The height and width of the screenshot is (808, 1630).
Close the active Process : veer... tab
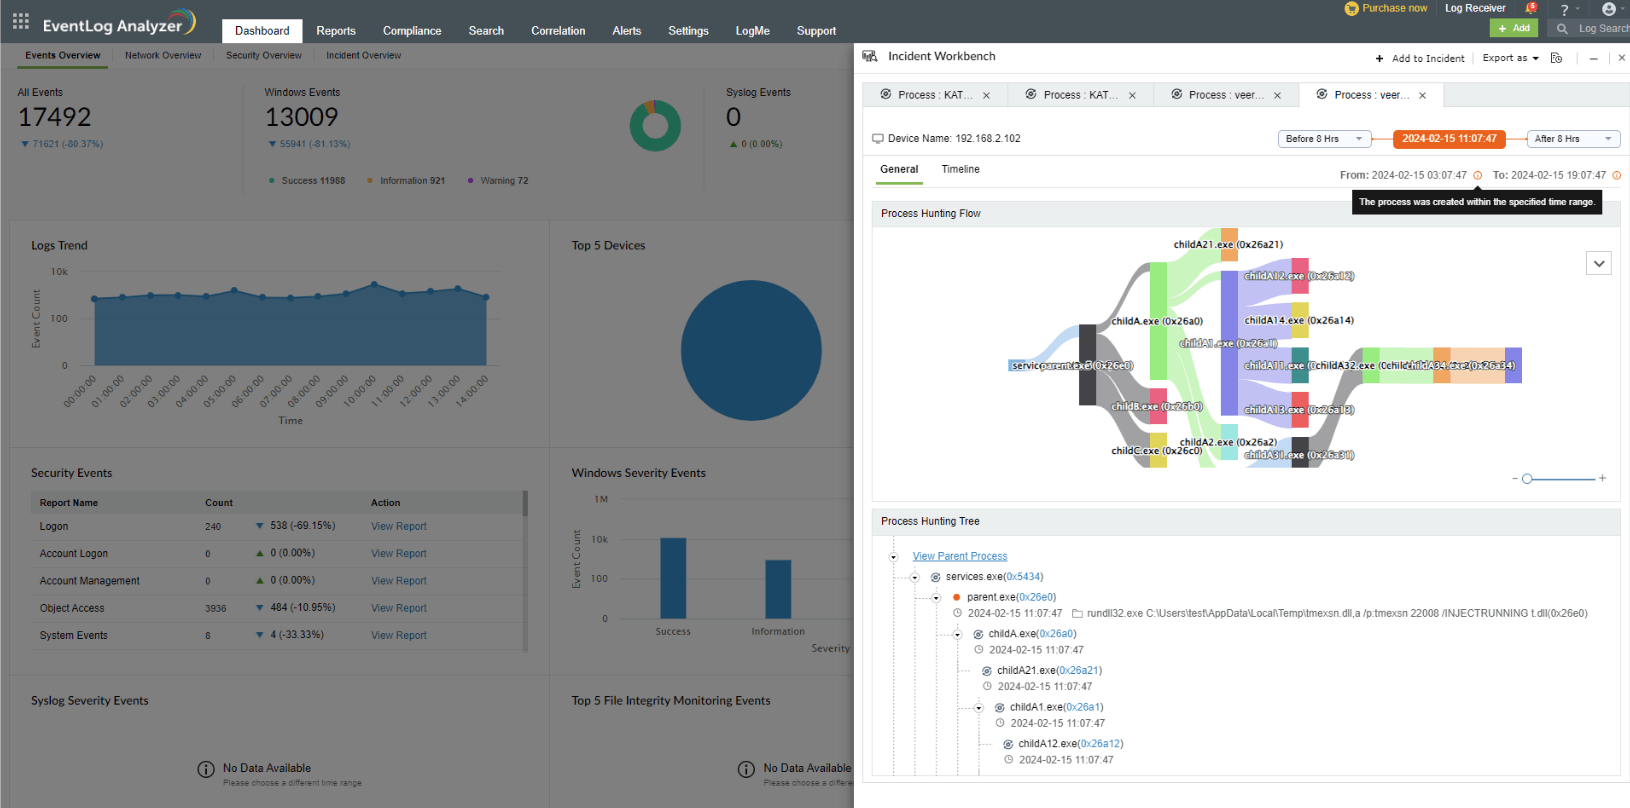point(1422,96)
